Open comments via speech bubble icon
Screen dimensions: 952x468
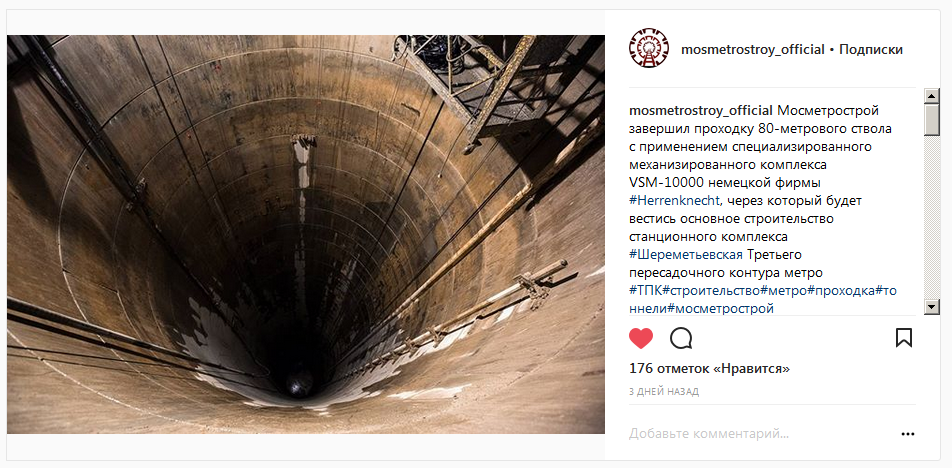point(681,338)
